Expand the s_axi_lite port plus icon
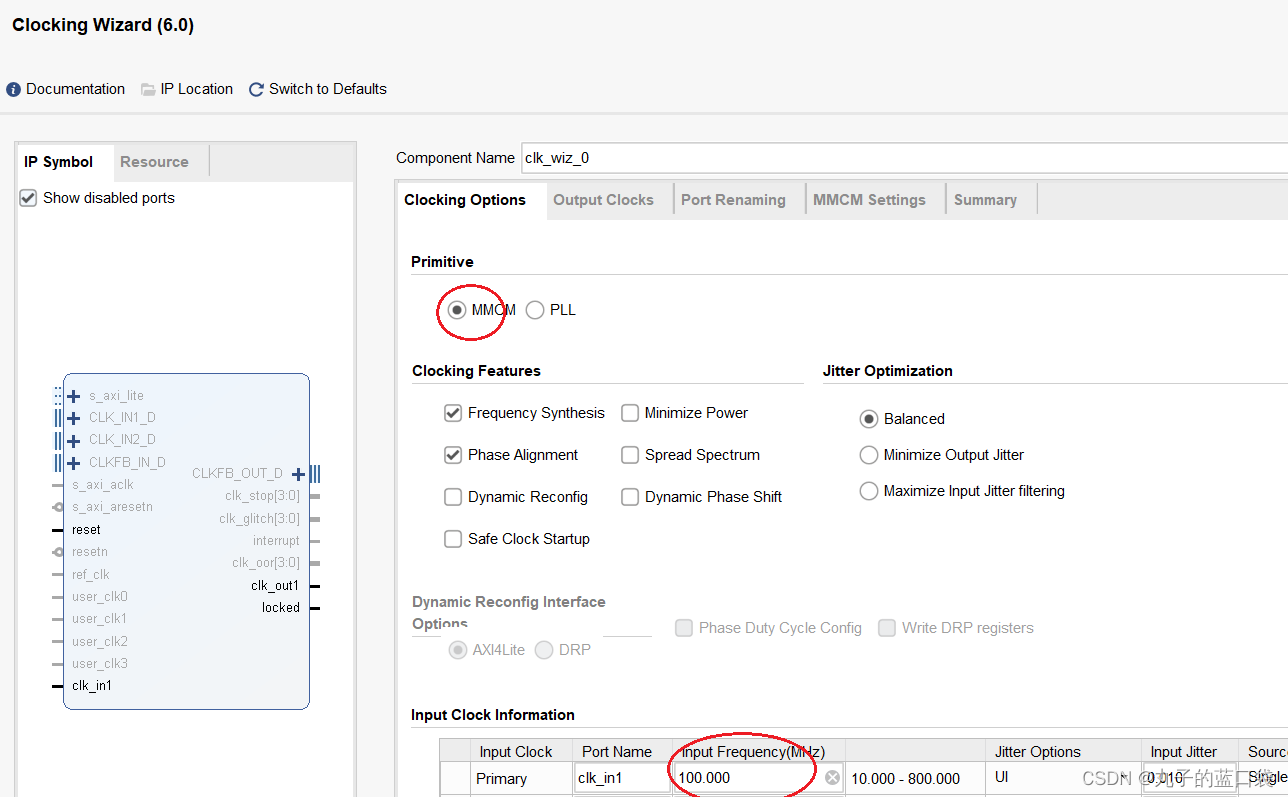 (73, 396)
